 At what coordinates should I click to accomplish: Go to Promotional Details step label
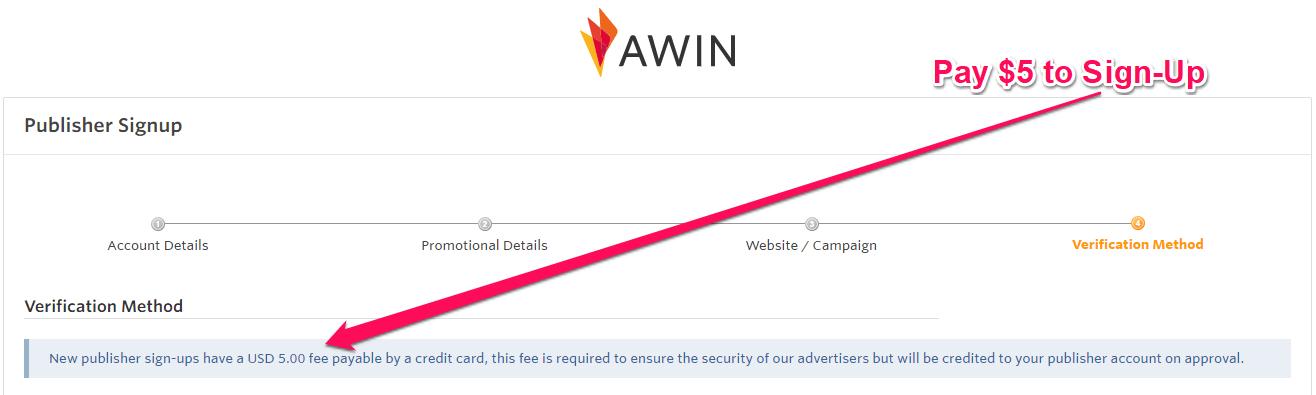485,245
